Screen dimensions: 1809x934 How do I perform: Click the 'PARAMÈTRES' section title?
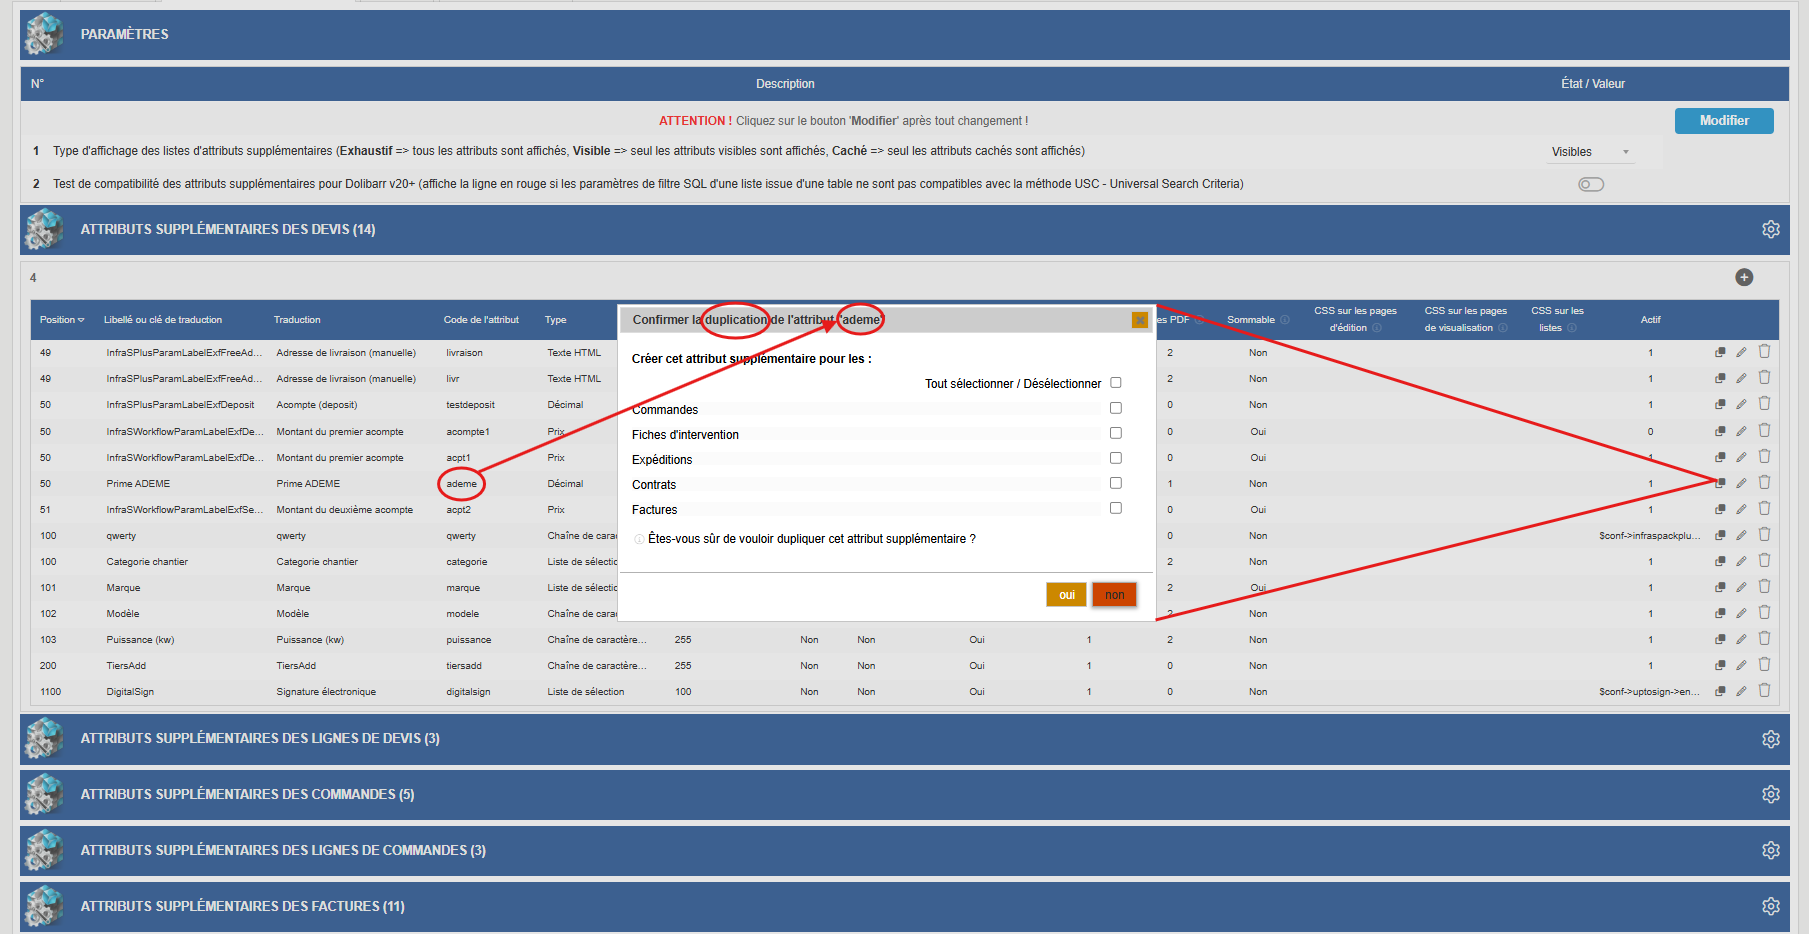[125, 34]
